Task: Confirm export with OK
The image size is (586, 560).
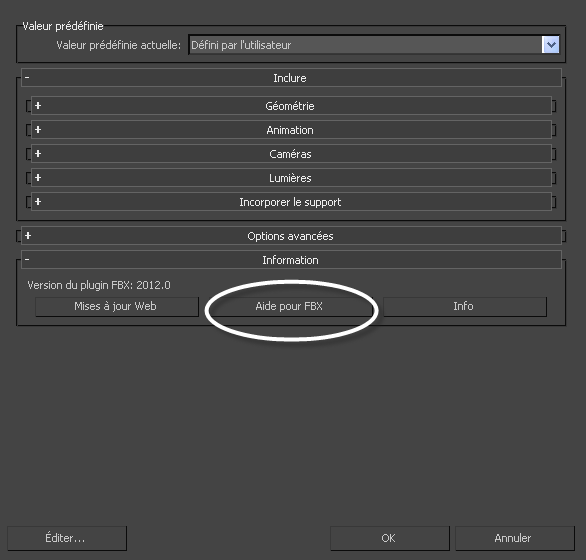Action: (389, 538)
